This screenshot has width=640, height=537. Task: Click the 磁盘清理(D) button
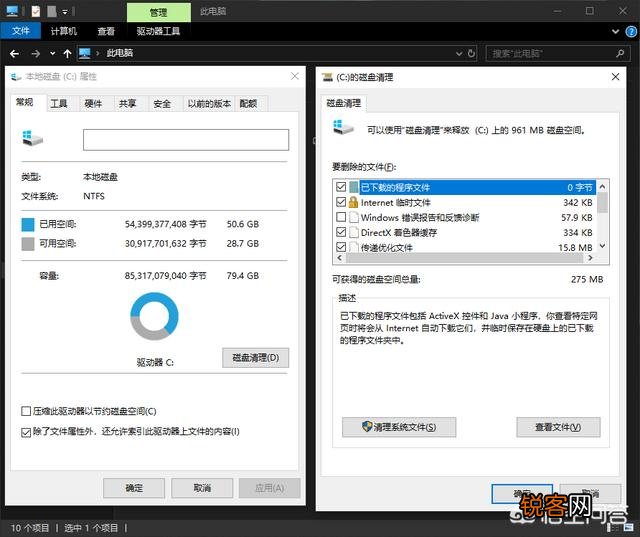pos(256,358)
